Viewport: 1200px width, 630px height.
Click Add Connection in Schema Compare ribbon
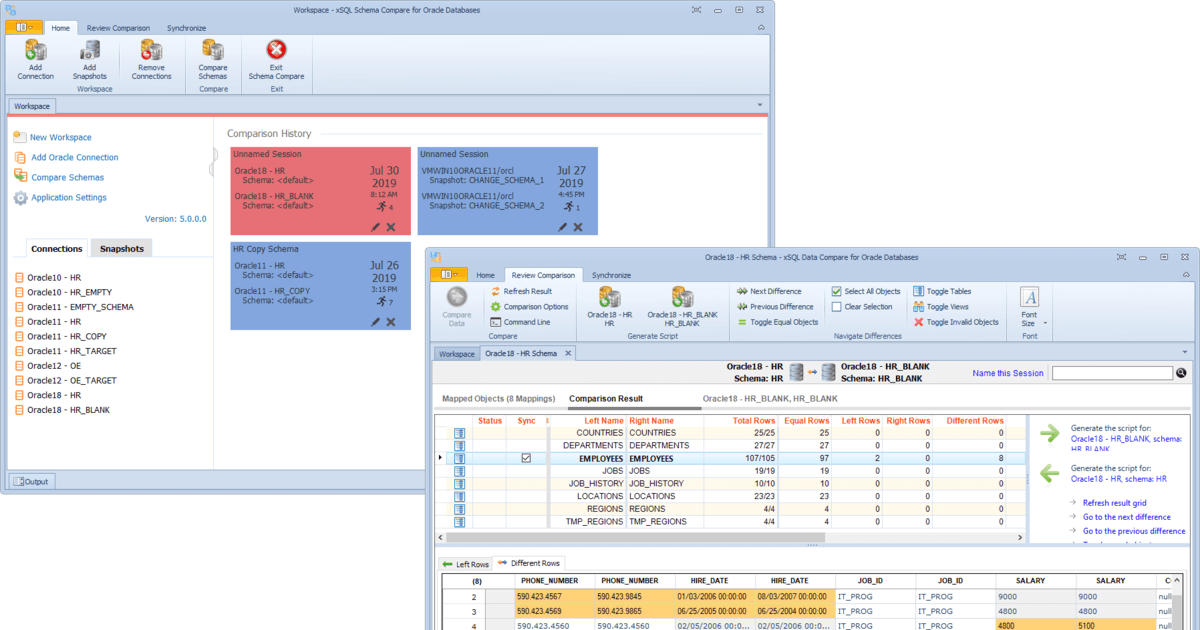(x=35, y=59)
